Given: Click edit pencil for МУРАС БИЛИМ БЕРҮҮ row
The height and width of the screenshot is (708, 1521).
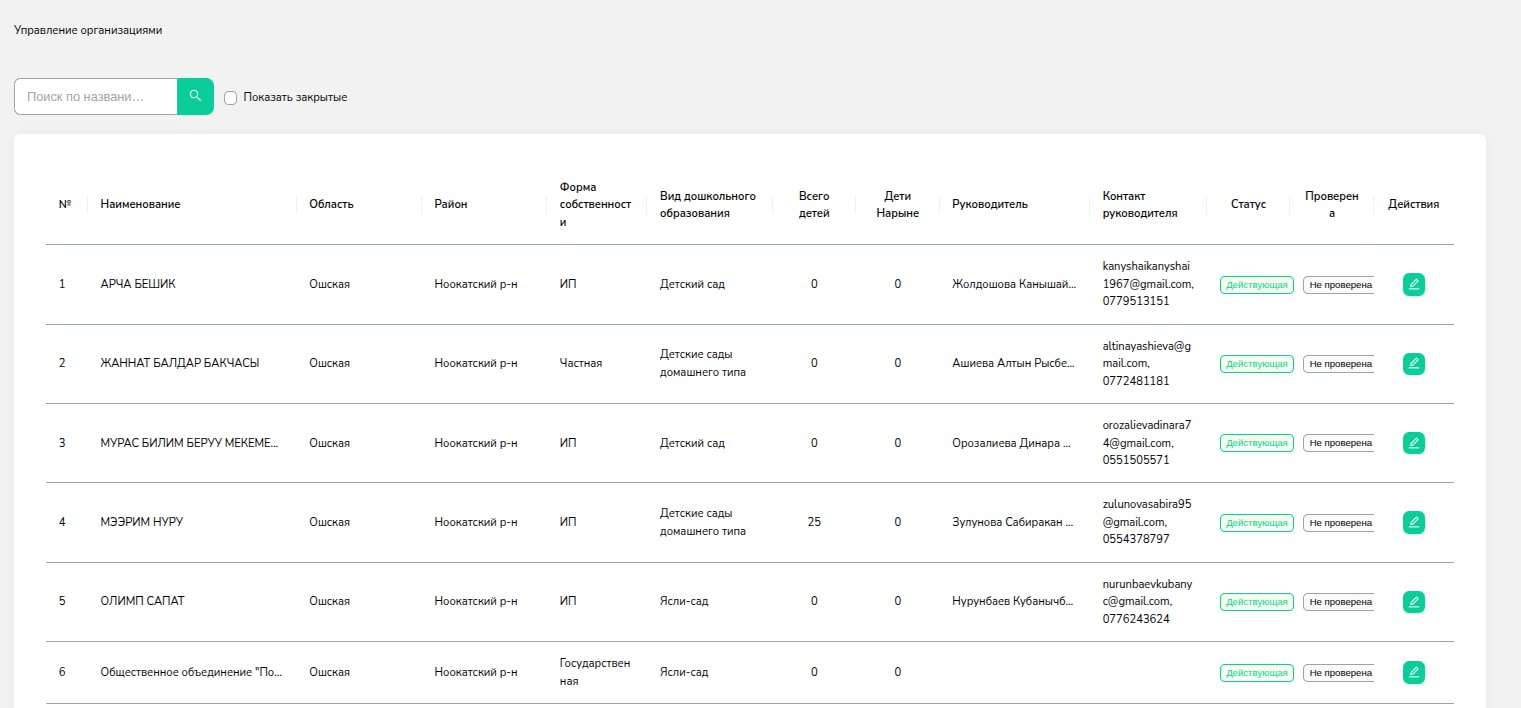Looking at the screenshot, I should click(1413, 443).
